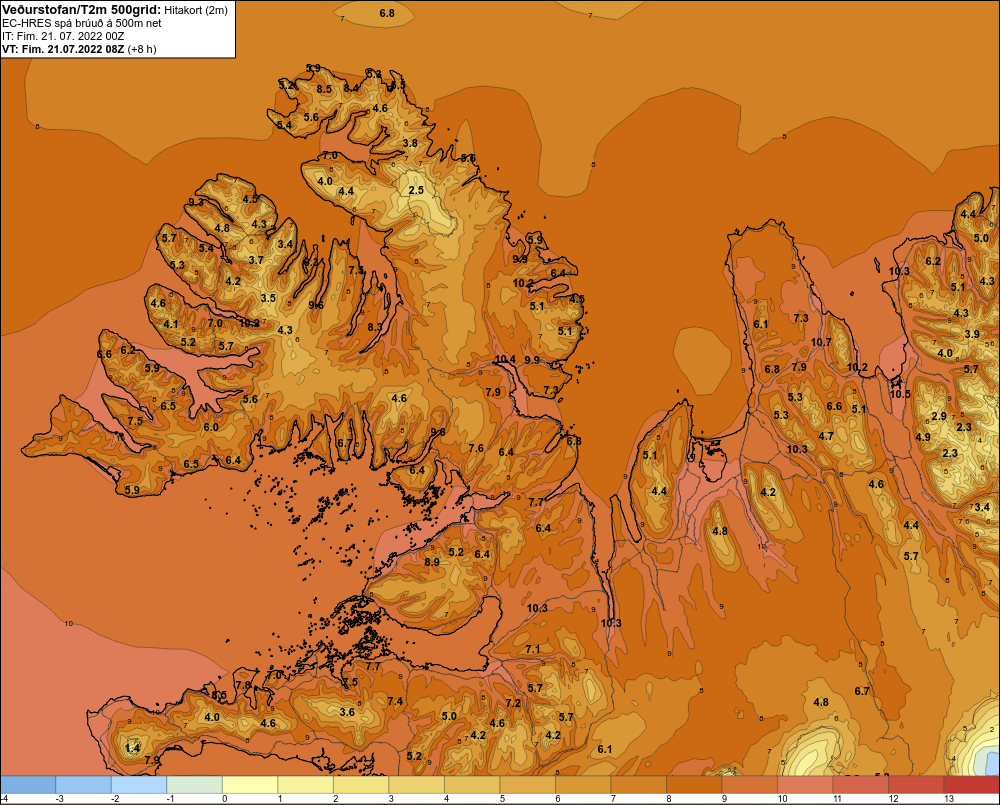This screenshot has height=805, width=1000.
Task: Click the 8.9 temperature value on the map
Action: 432,562
